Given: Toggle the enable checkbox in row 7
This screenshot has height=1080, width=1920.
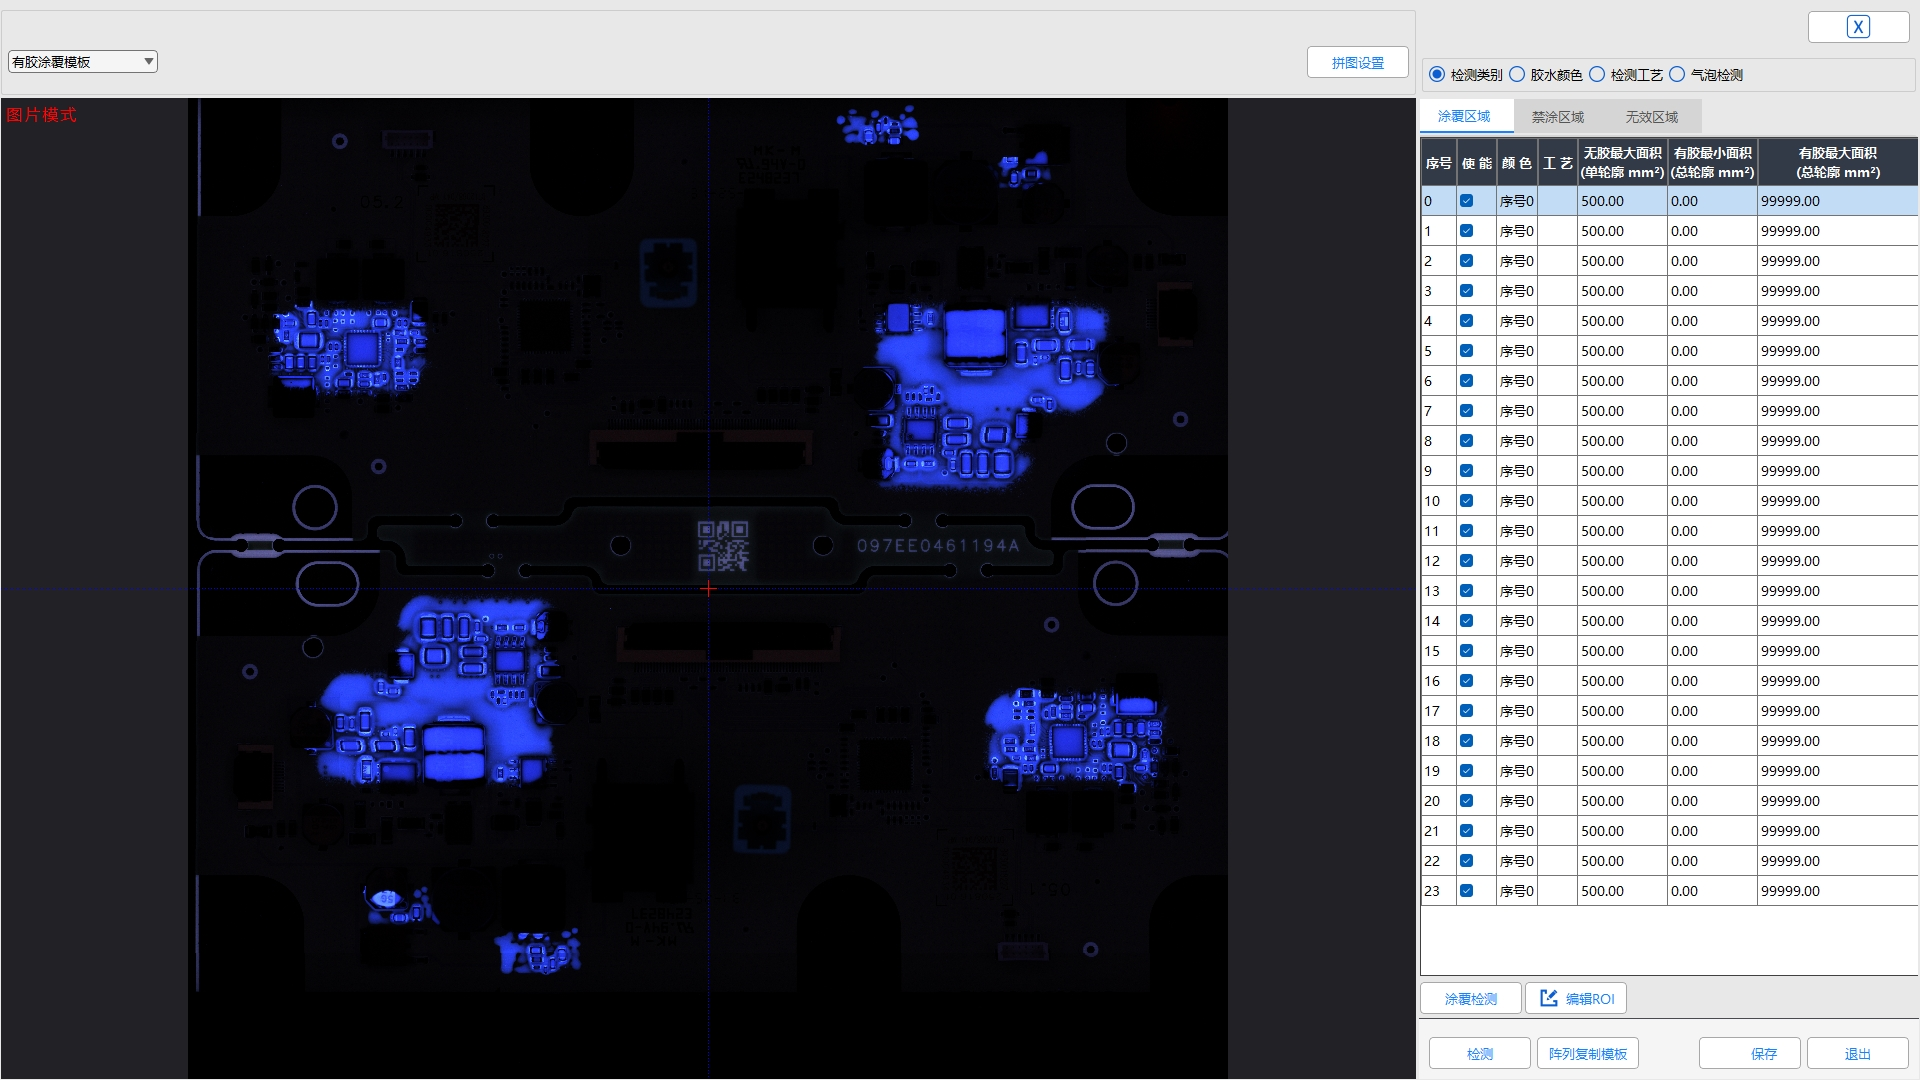Looking at the screenshot, I should (x=1466, y=411).
